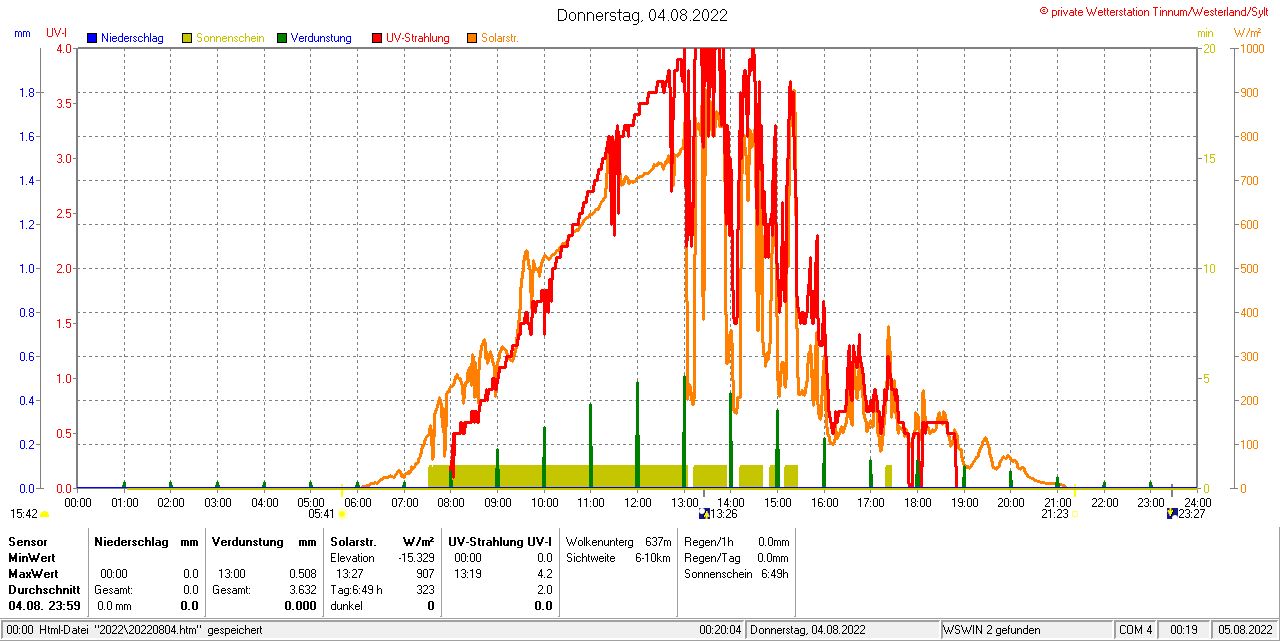The height and width of the screenshot is (641, 1280).
Task: Click the 06:00 time axis label
Action: point(358,502)
